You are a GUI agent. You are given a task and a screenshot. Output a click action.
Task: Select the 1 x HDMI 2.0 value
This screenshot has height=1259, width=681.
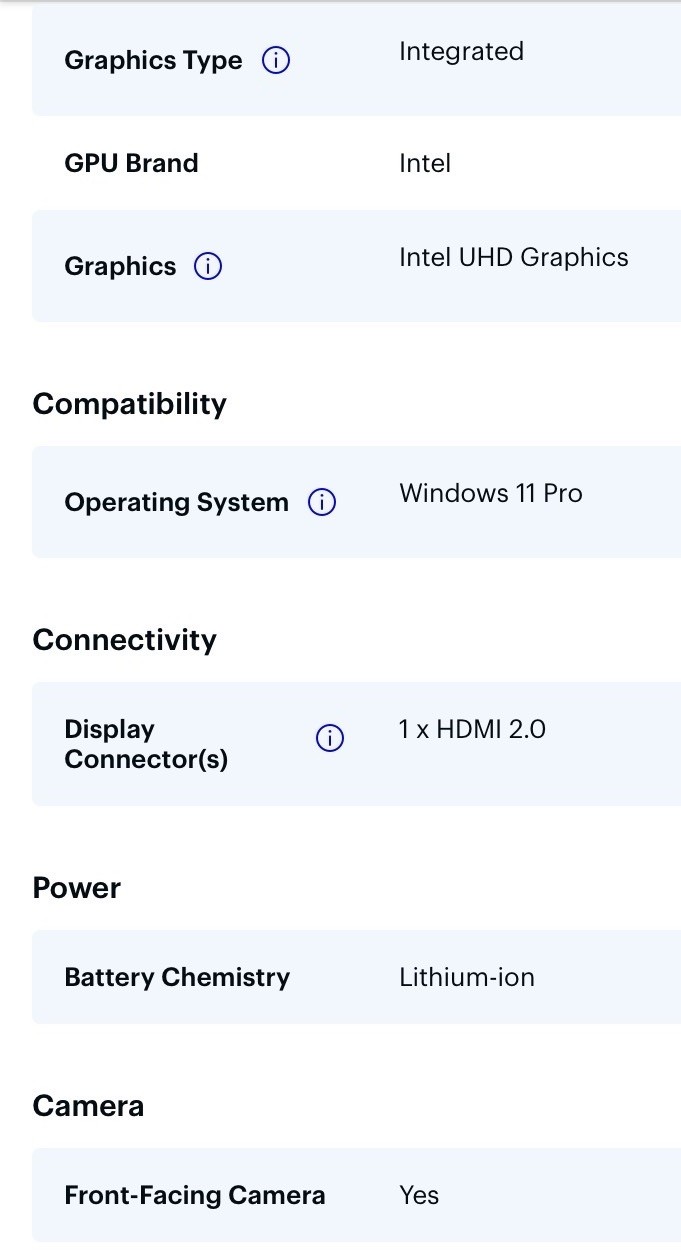(472, 730)
